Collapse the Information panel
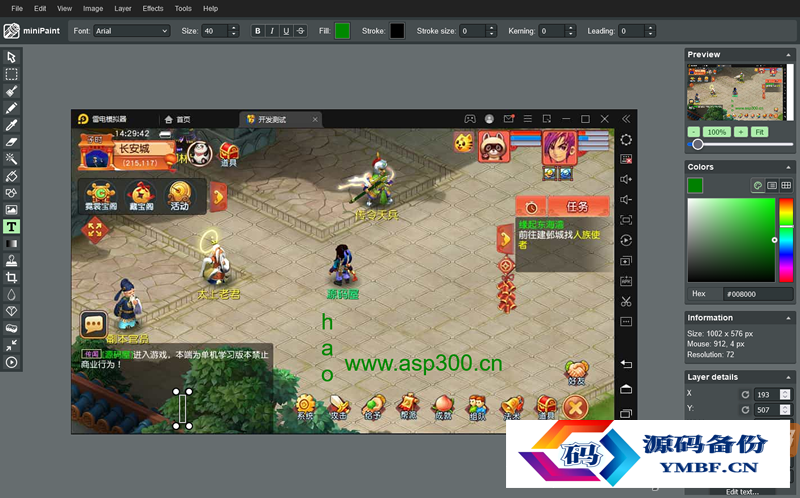The image size is (800, 498). 788,318
